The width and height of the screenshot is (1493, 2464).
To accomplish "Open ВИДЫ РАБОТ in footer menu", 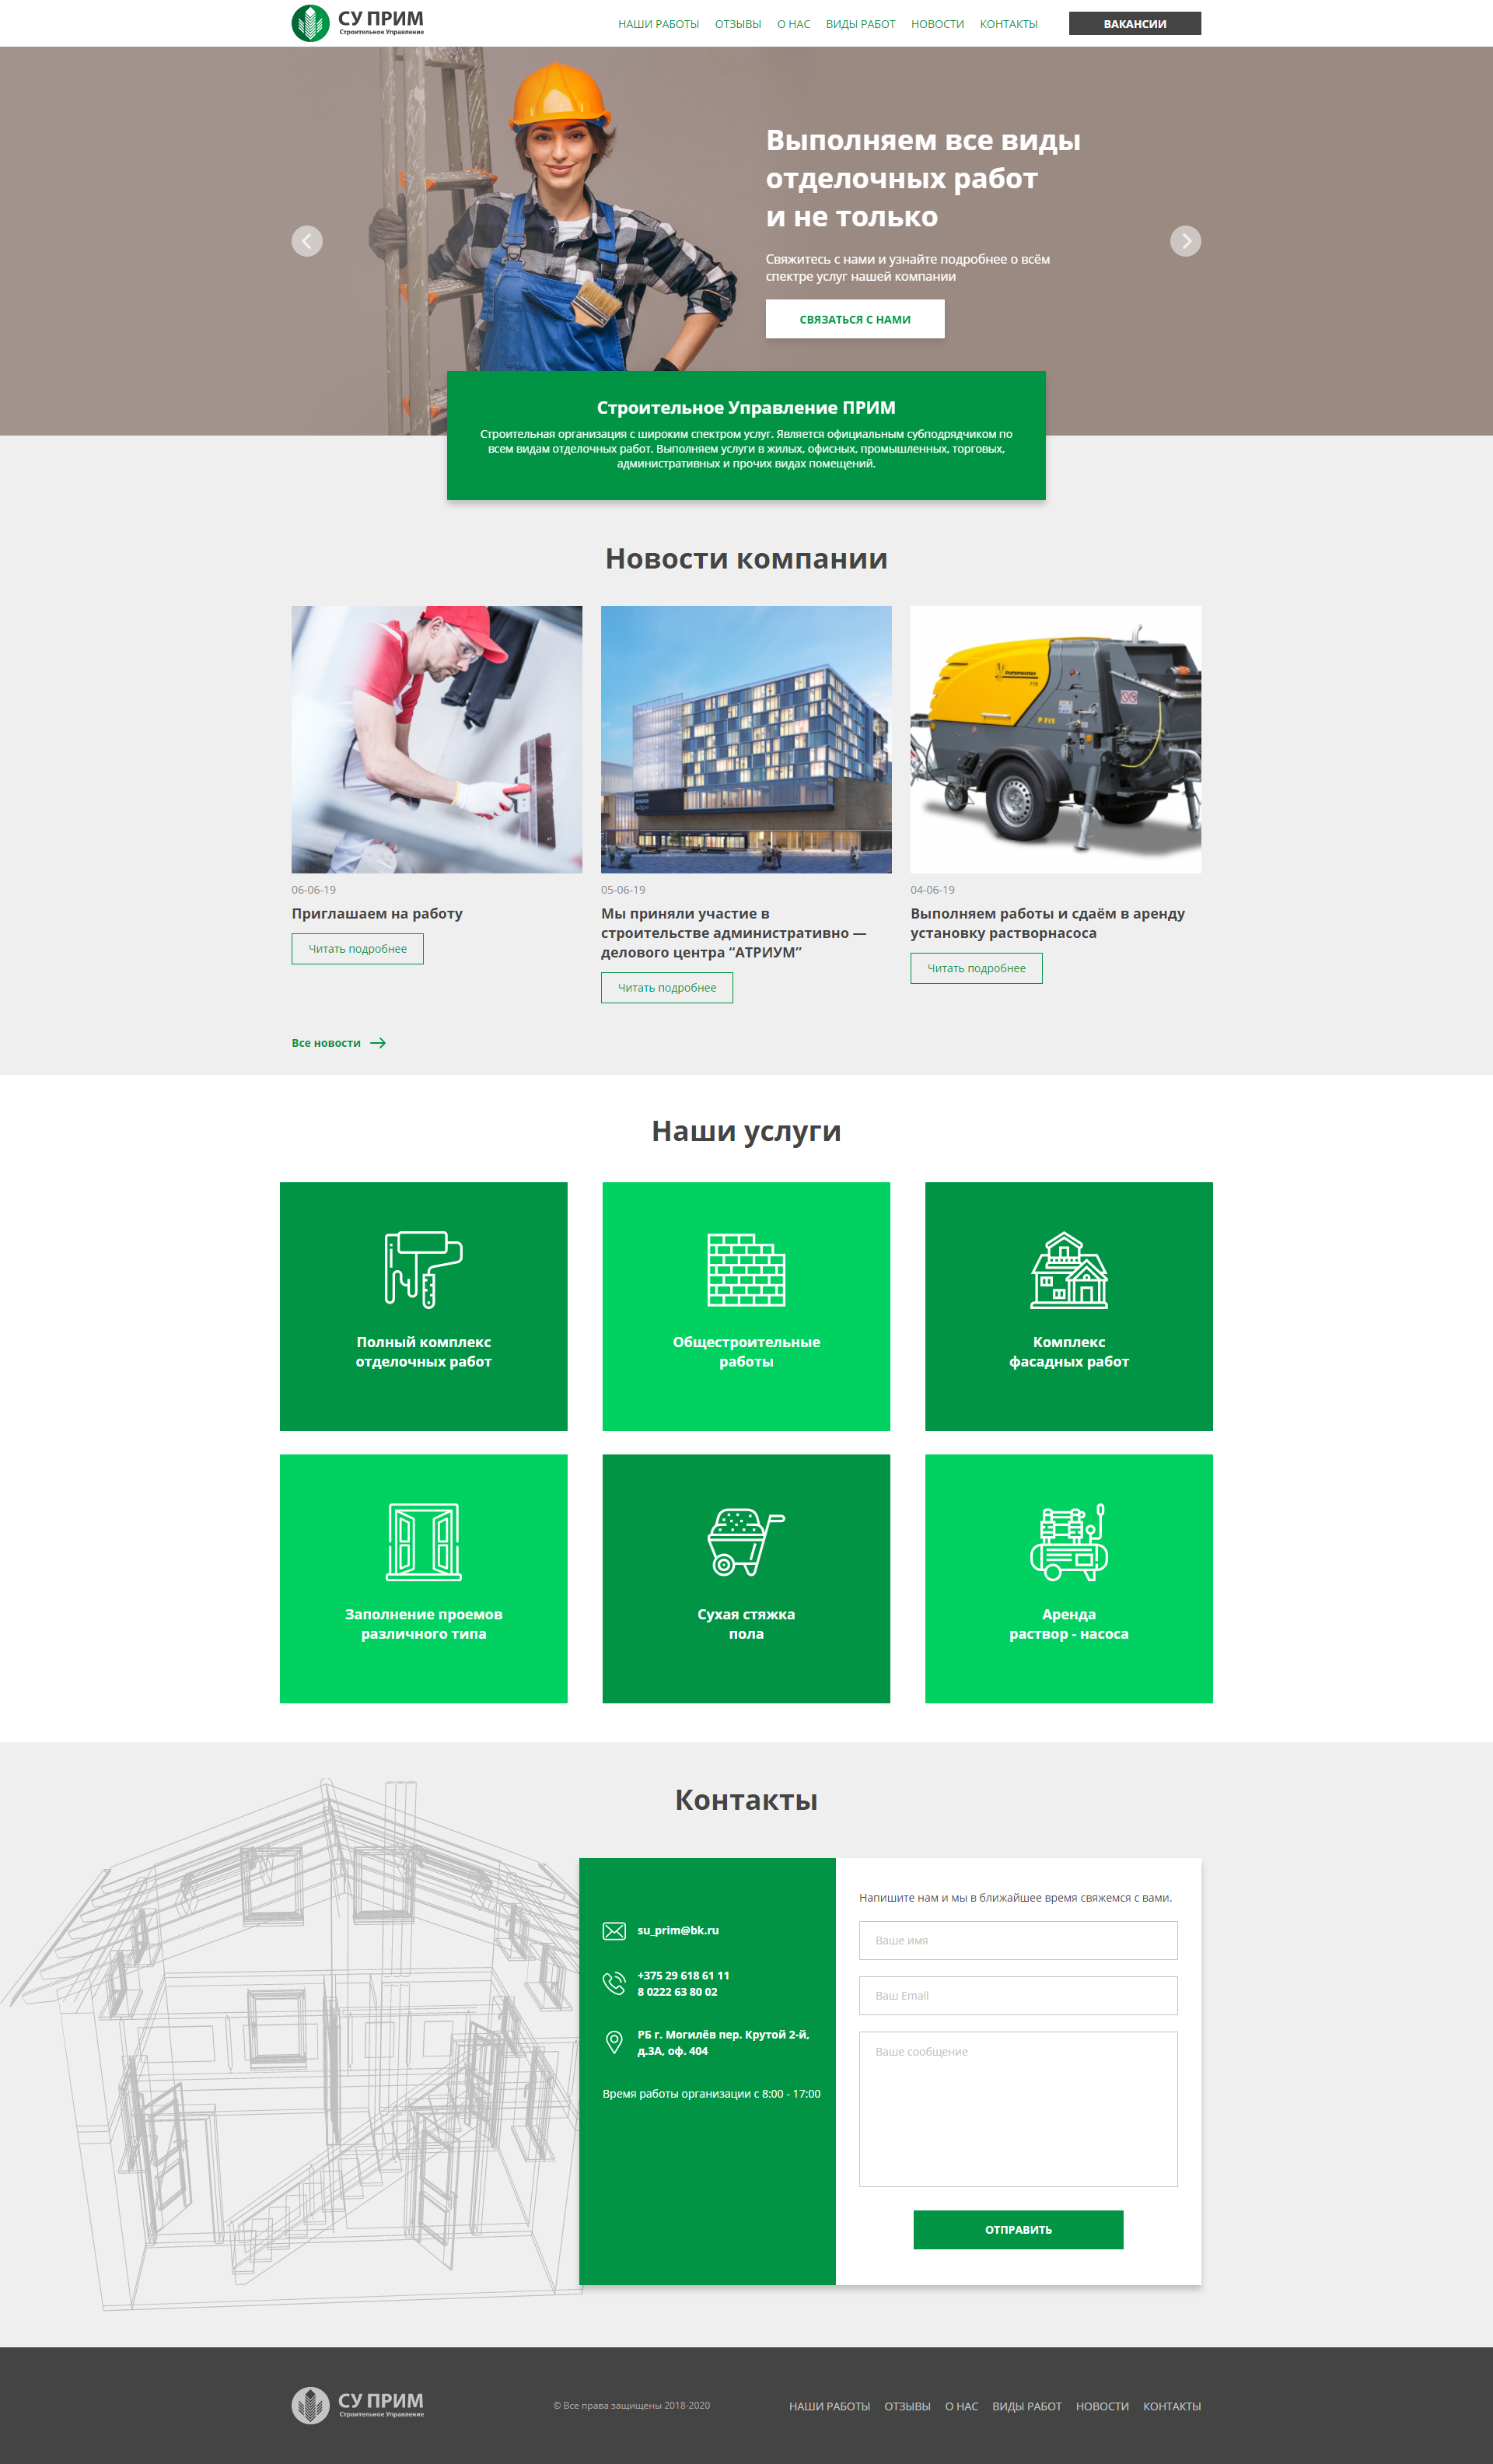I will pyautogui.click(x=1027, y=2406).
